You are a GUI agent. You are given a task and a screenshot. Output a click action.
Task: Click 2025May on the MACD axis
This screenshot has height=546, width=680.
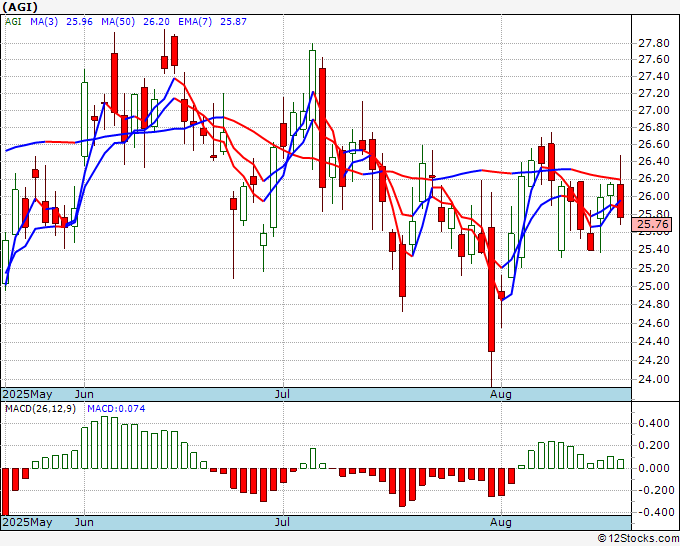[x=27, y=522]
